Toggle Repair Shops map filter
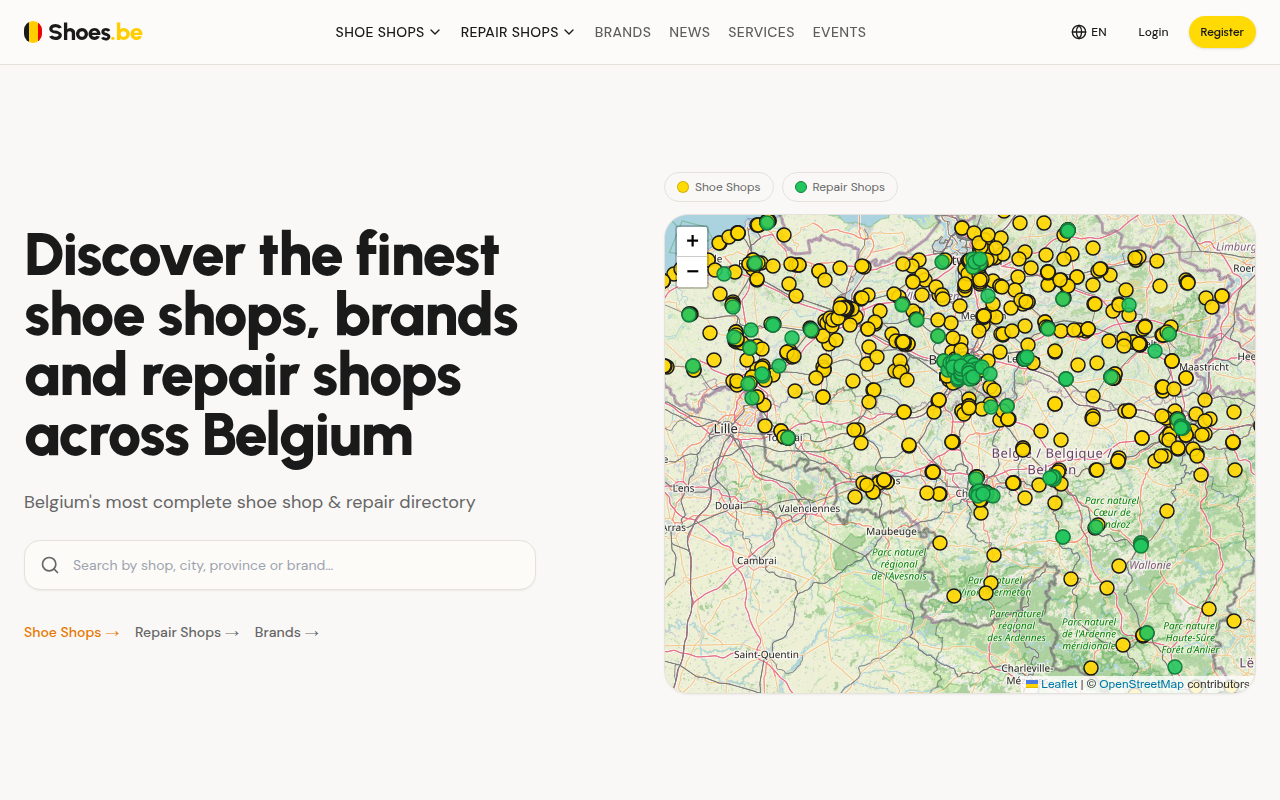 840,187
